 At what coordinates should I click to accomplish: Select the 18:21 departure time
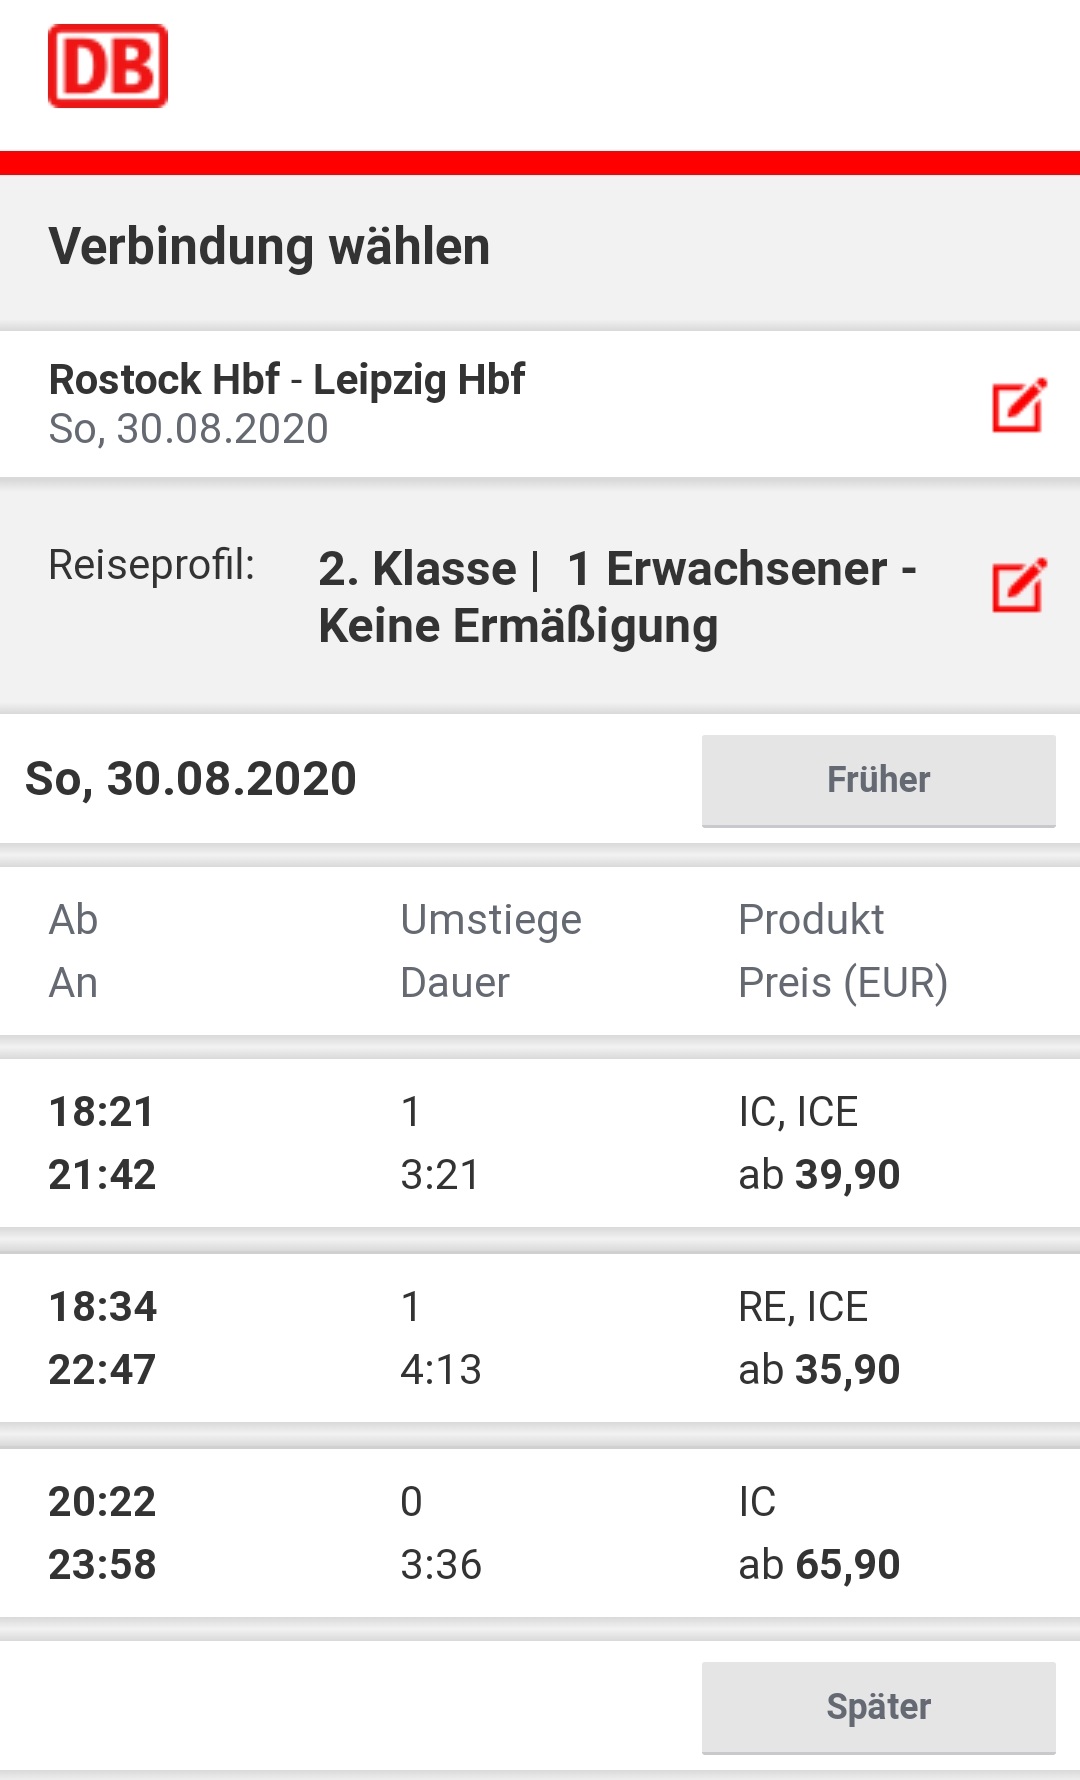coord(102,1112)
